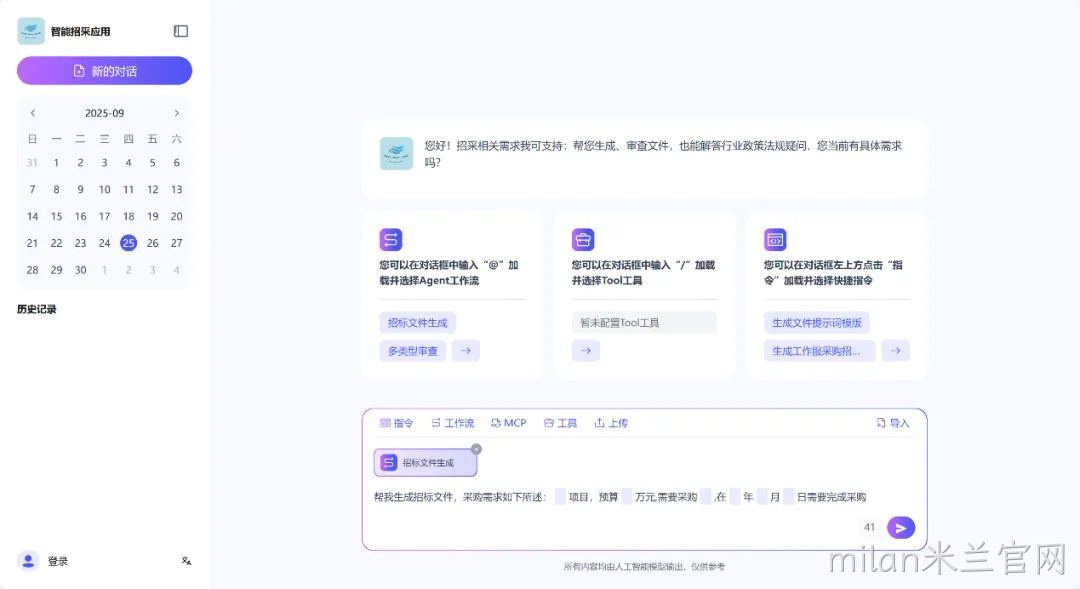Click the blank before 项目 in prompt
Screen dimensions: 1080x589
[x=560, y=497]
